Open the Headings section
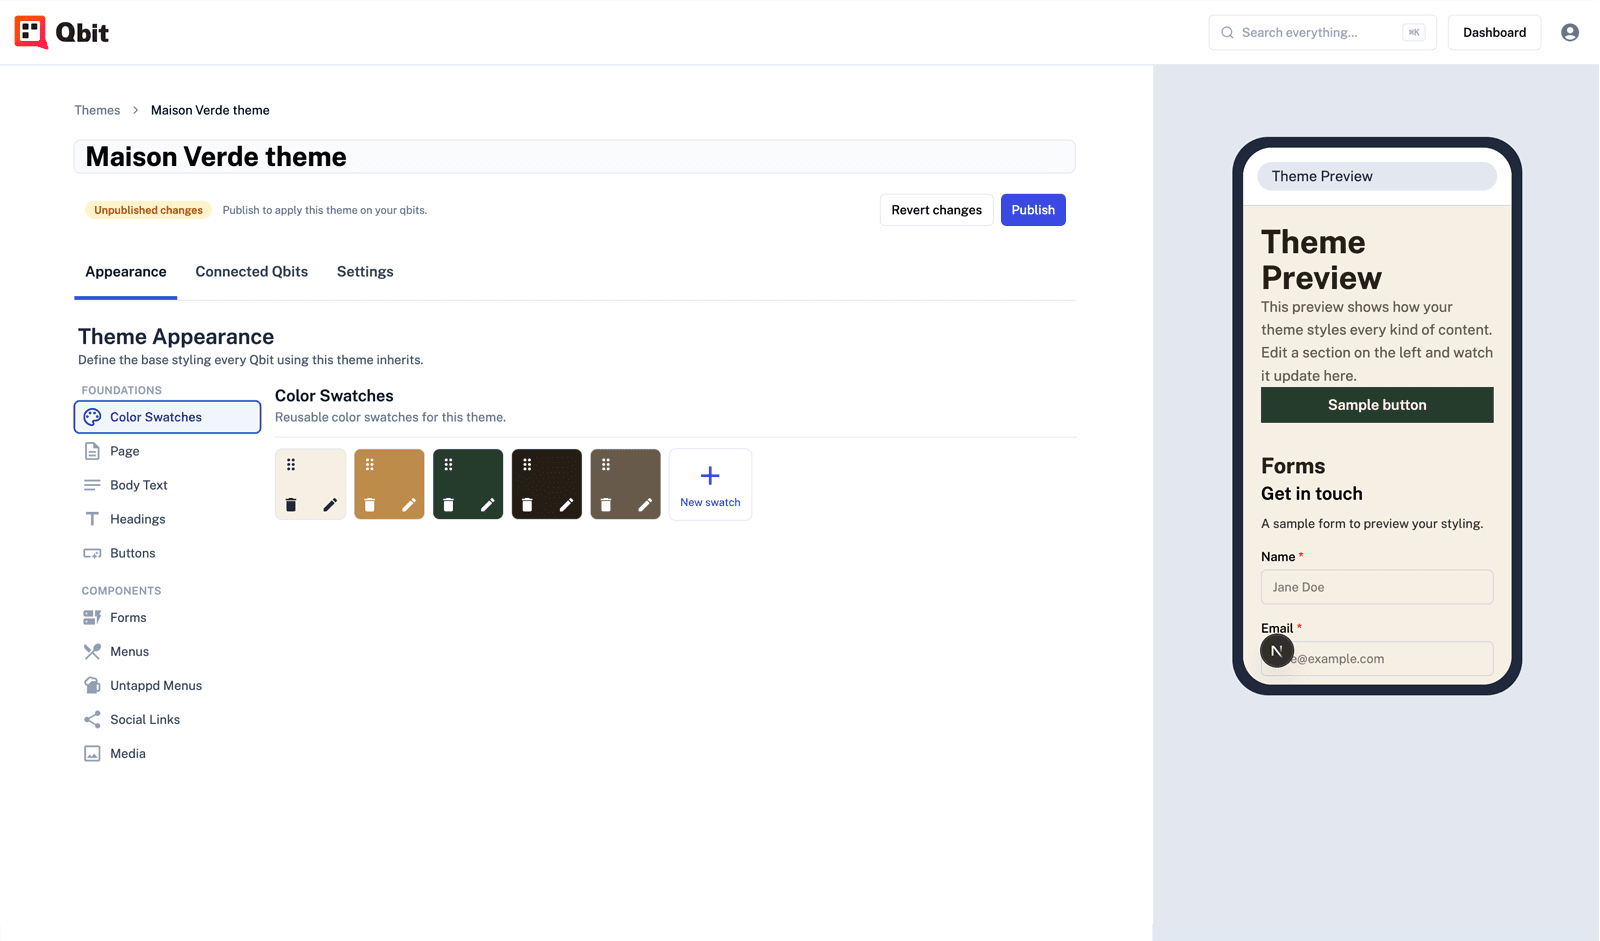The image size is (1600, 941). point(167,519)
